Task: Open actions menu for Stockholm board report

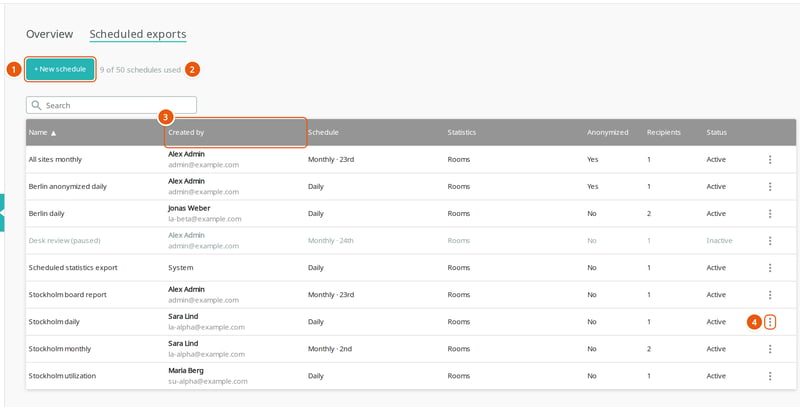Action: (x=770, y=295)
